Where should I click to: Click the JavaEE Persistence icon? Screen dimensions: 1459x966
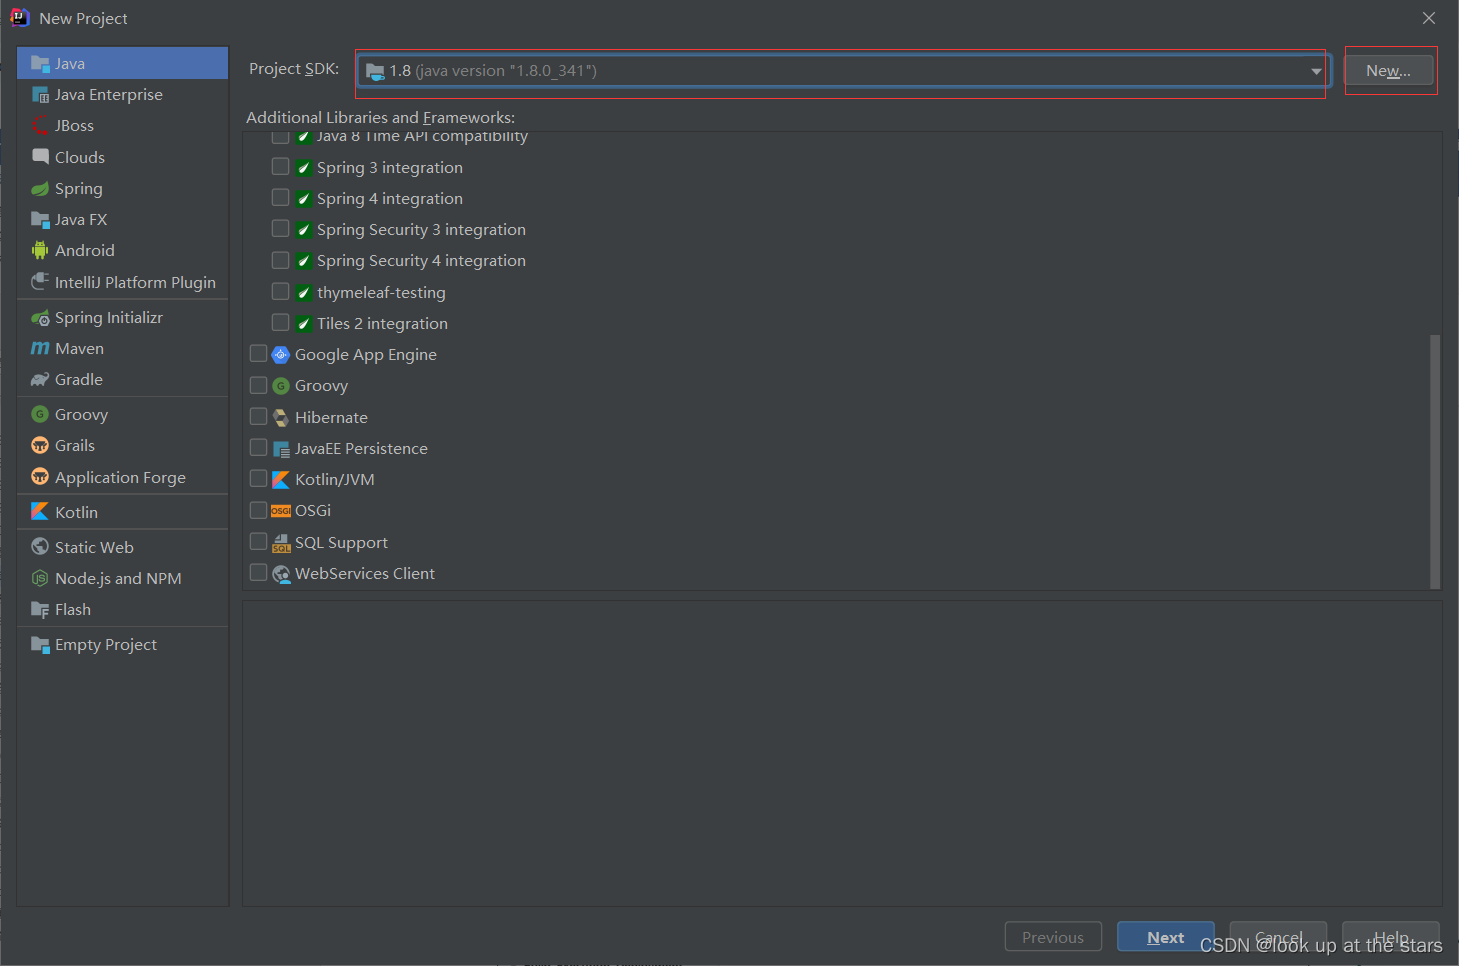(281, 449)
